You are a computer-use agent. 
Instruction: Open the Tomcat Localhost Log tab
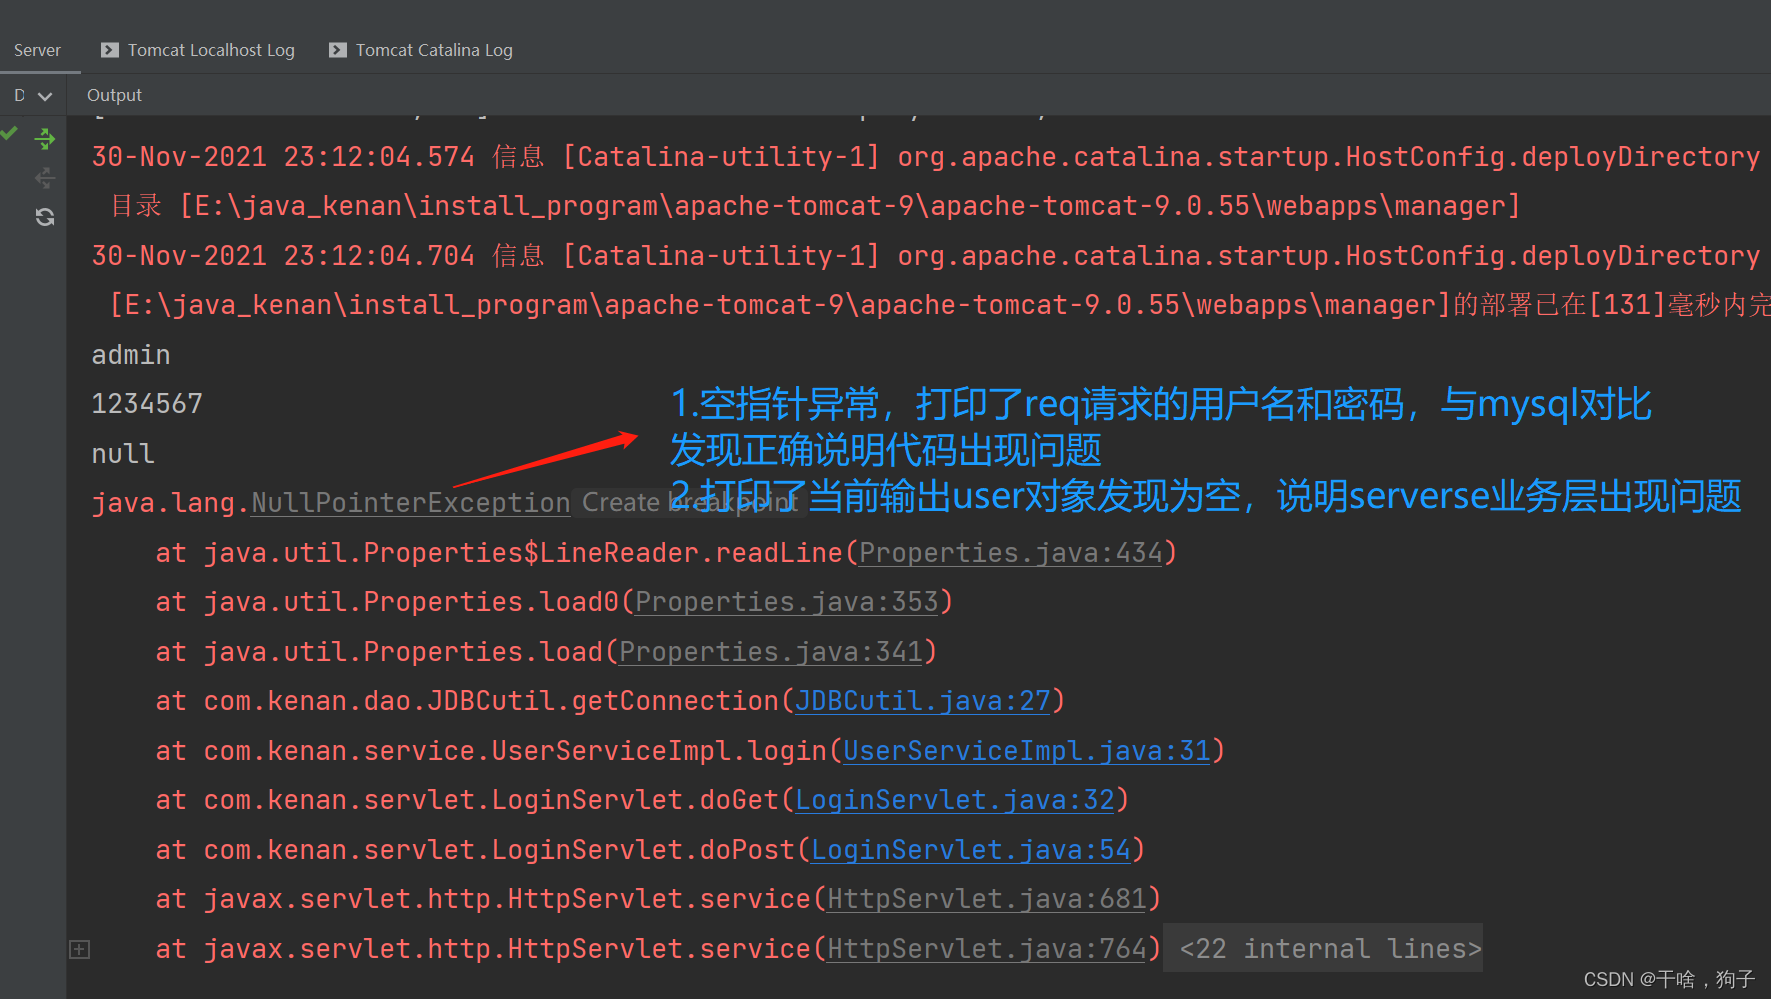coord(211,50)
